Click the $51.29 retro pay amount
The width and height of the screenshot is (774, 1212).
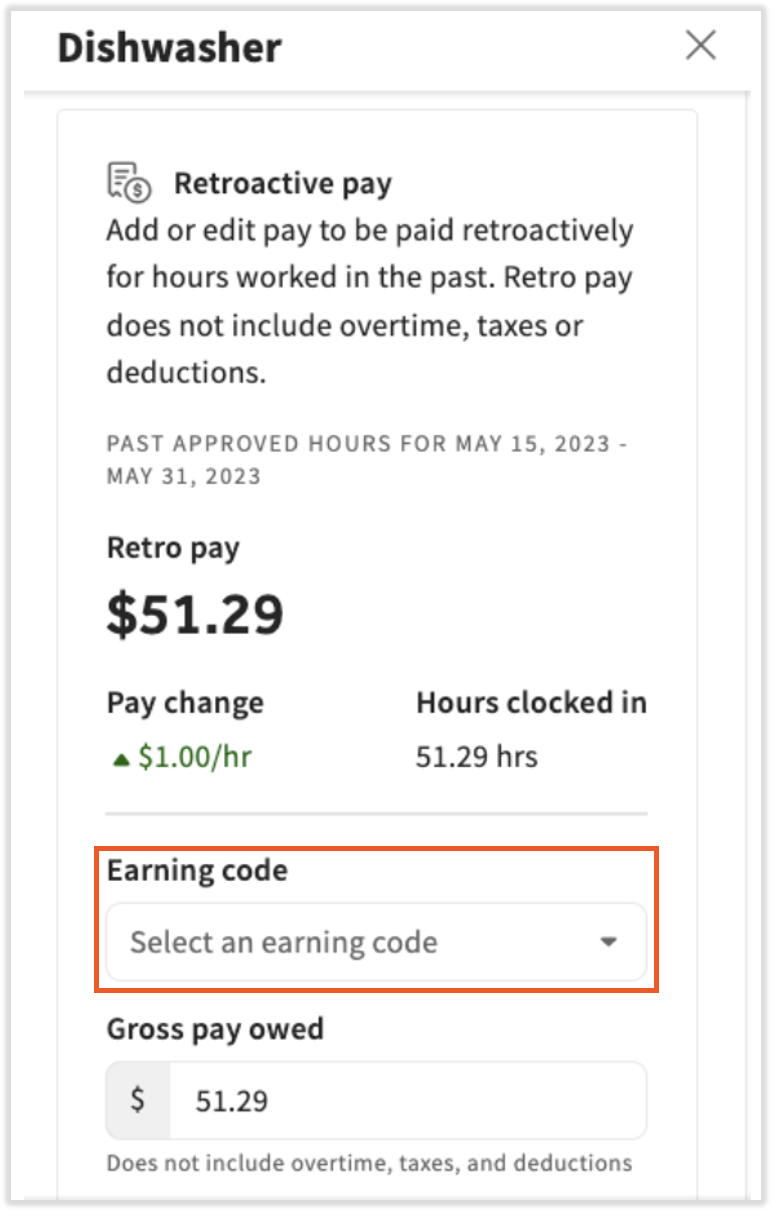pyautogui.click(x=195, y=616)
